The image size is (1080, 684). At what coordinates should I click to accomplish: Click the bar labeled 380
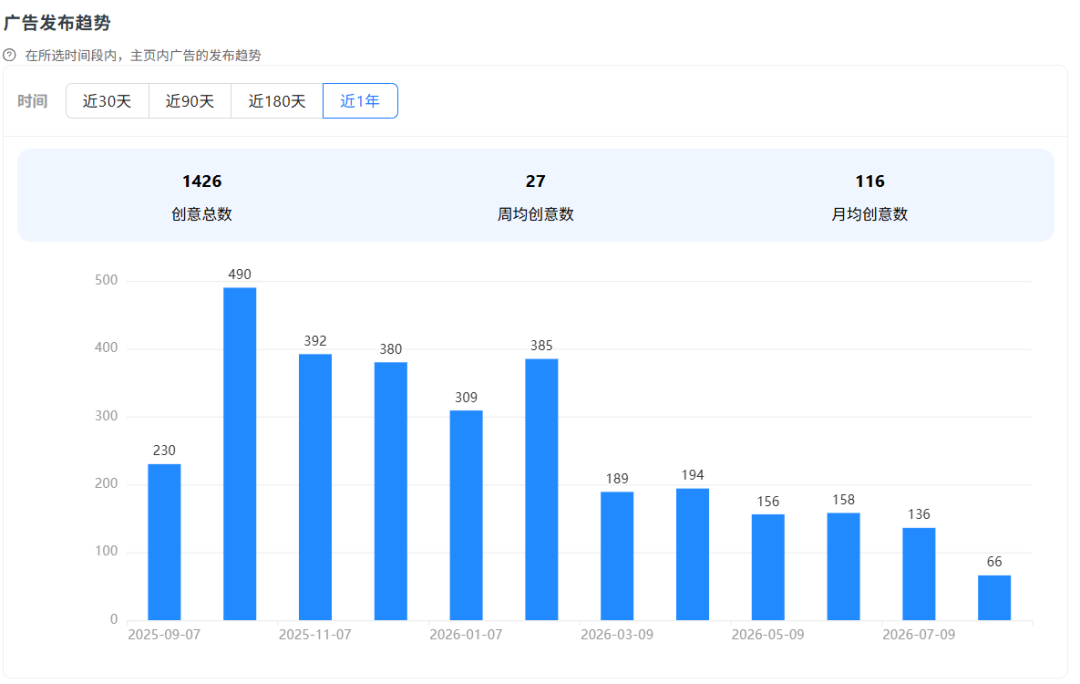391,491
